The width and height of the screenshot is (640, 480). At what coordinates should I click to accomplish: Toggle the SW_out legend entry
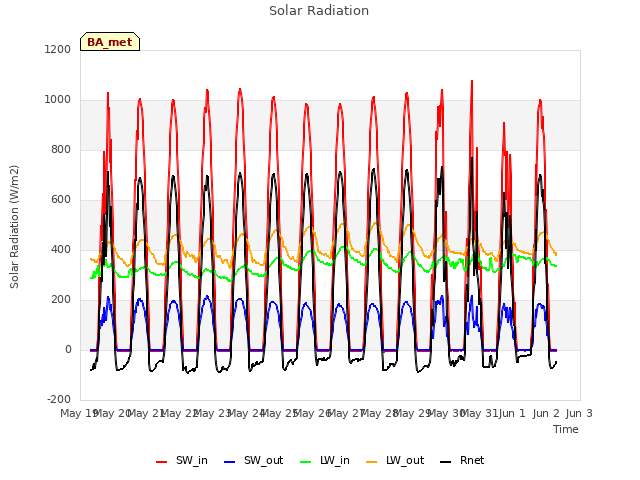pyautogui.click(x=253, y=460)
